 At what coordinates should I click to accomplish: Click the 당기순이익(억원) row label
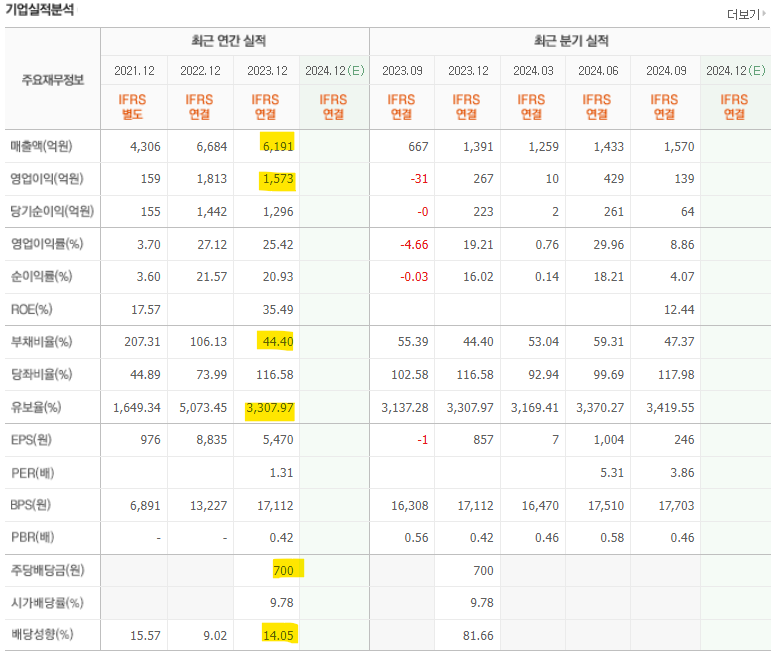(x=52, y=211)
